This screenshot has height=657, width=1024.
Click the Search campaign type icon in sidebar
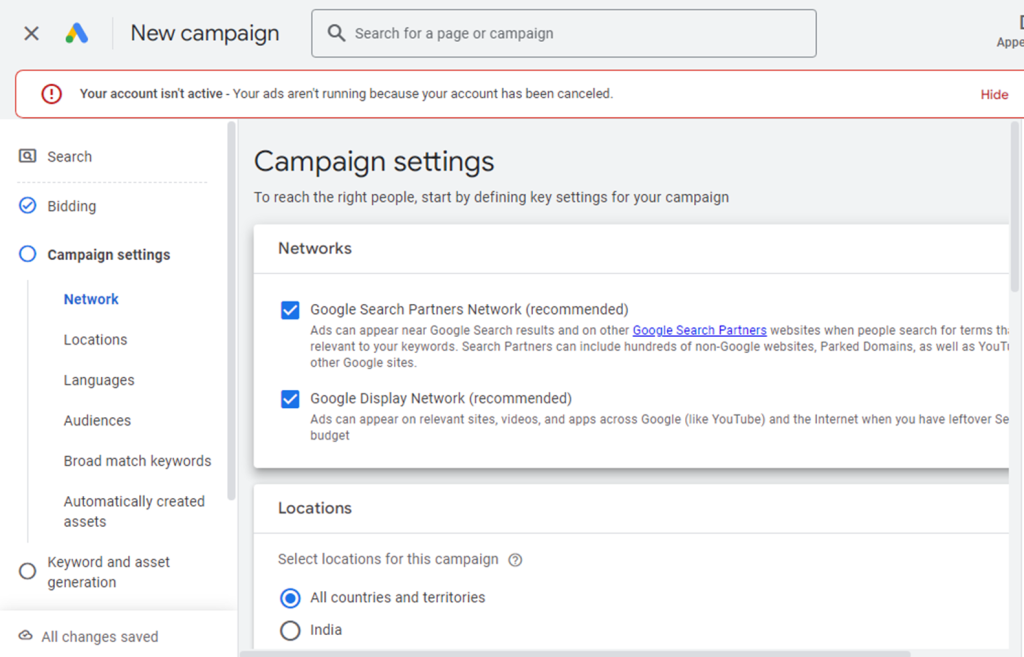coord(27,156)
